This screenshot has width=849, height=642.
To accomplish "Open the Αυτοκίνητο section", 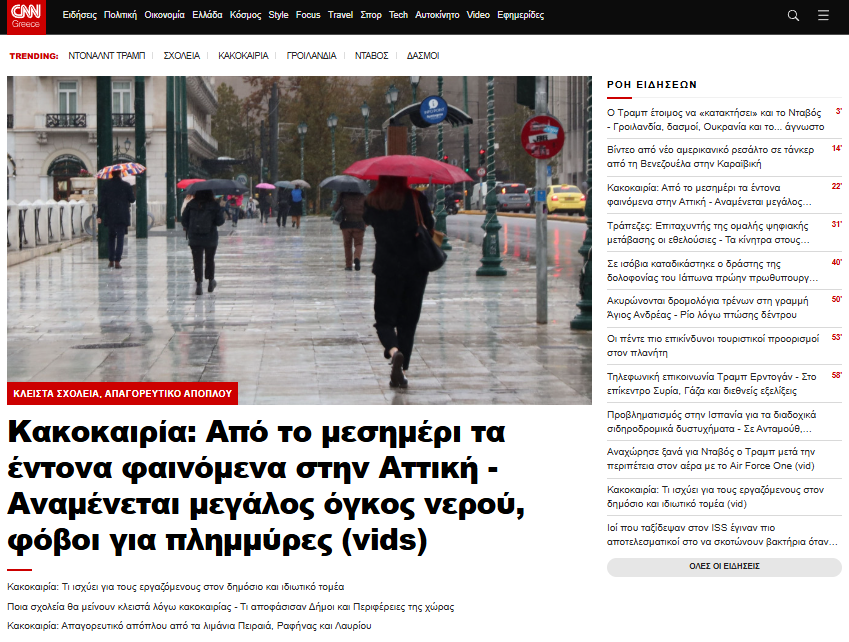I will click(437, 15).
